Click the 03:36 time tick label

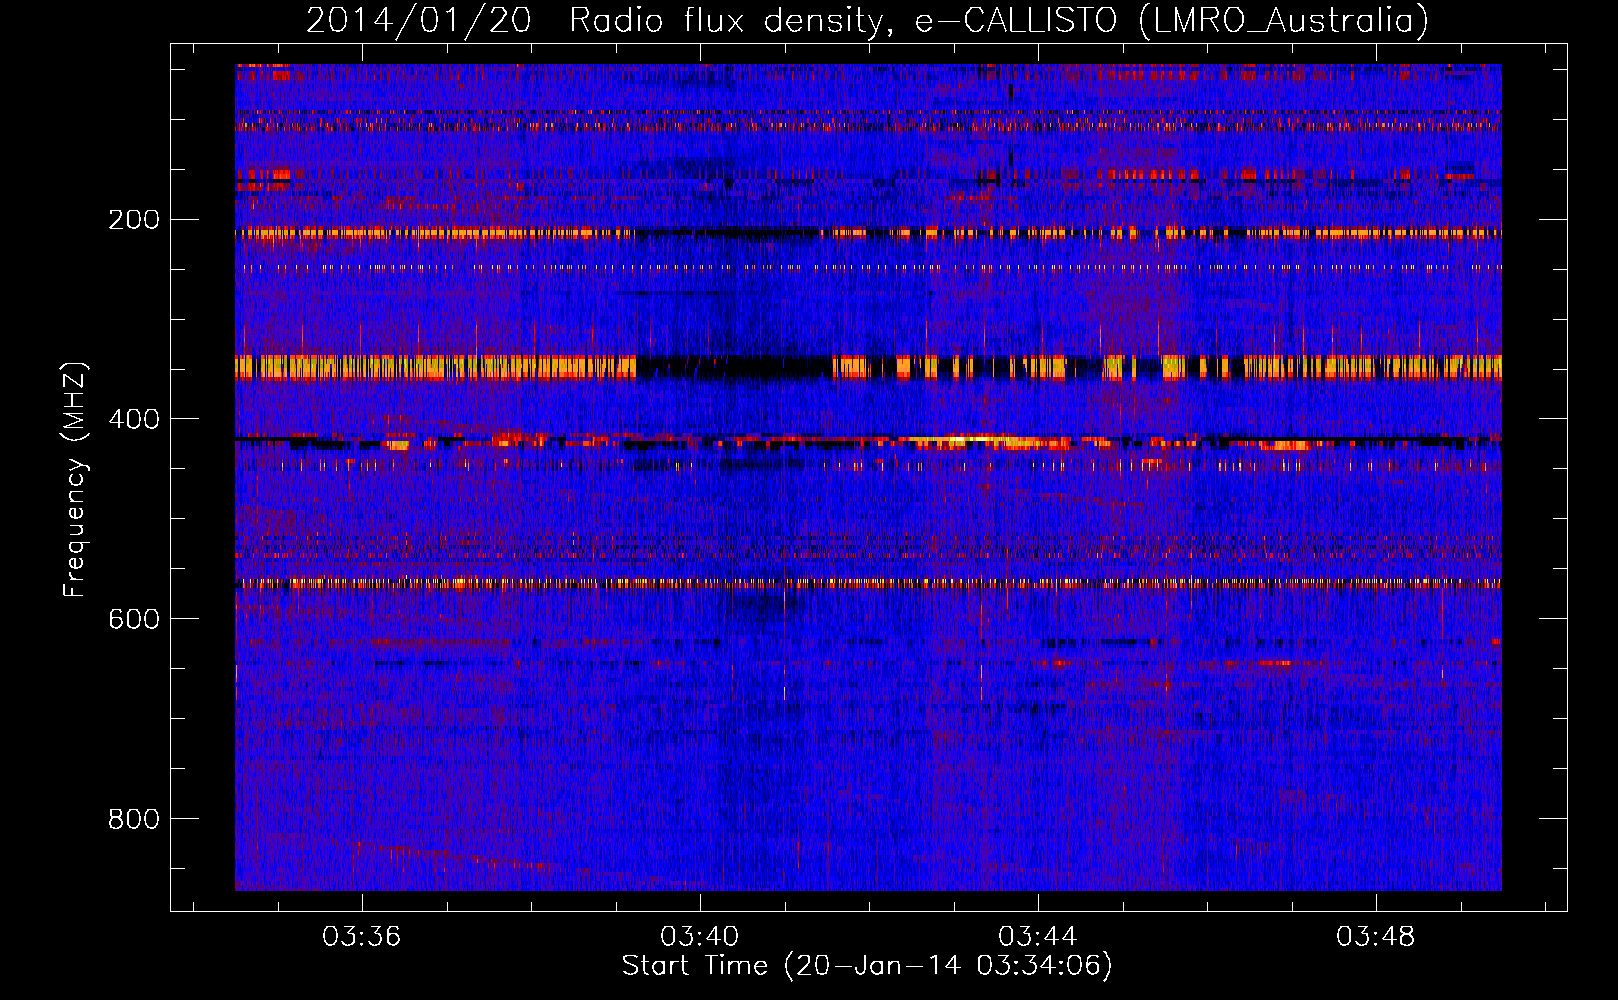[361, 936]
